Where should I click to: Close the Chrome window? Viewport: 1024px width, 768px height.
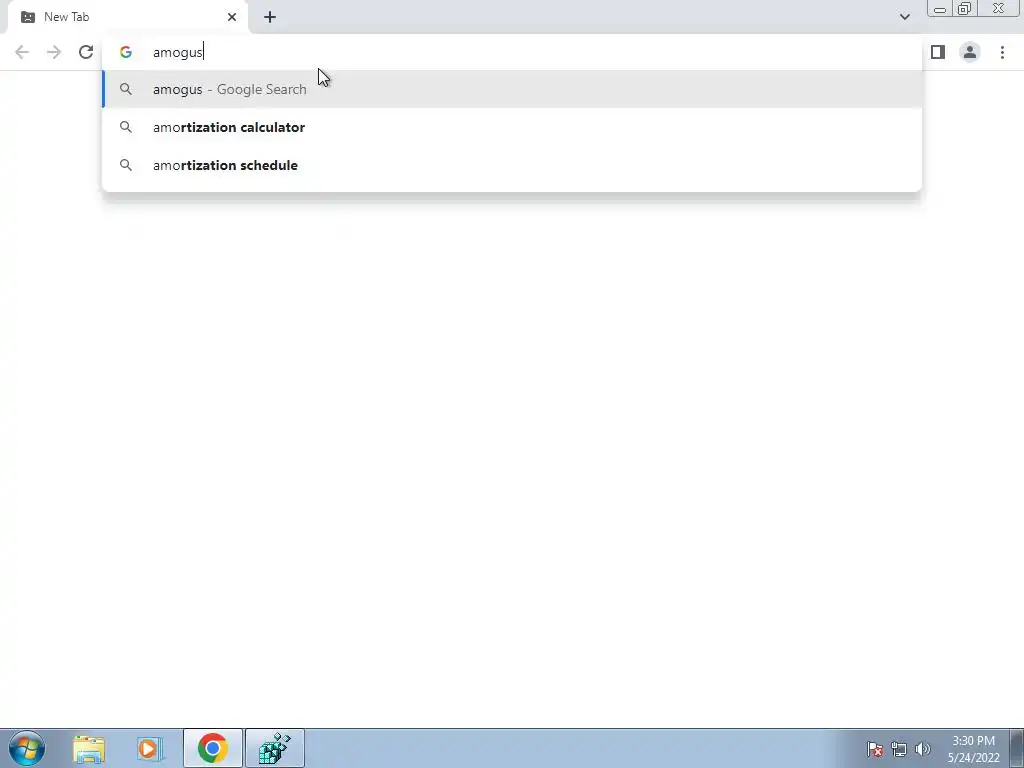coord(999,8)
